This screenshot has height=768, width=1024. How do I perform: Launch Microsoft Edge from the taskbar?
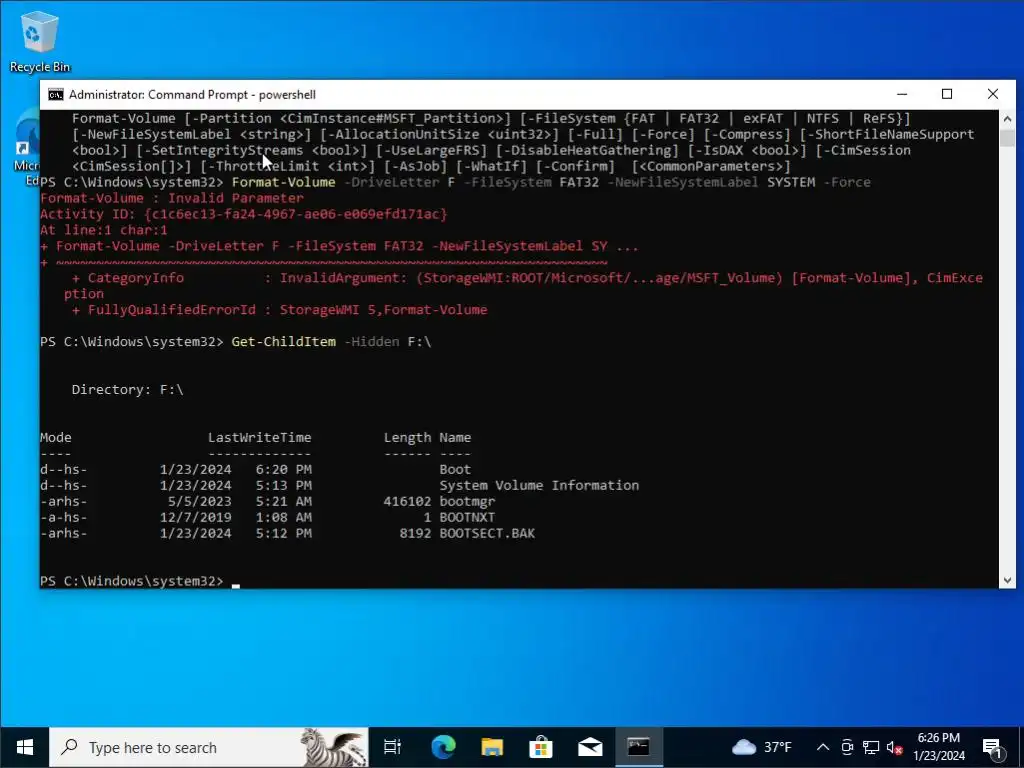pyautogui.click(x=443, y=747)
